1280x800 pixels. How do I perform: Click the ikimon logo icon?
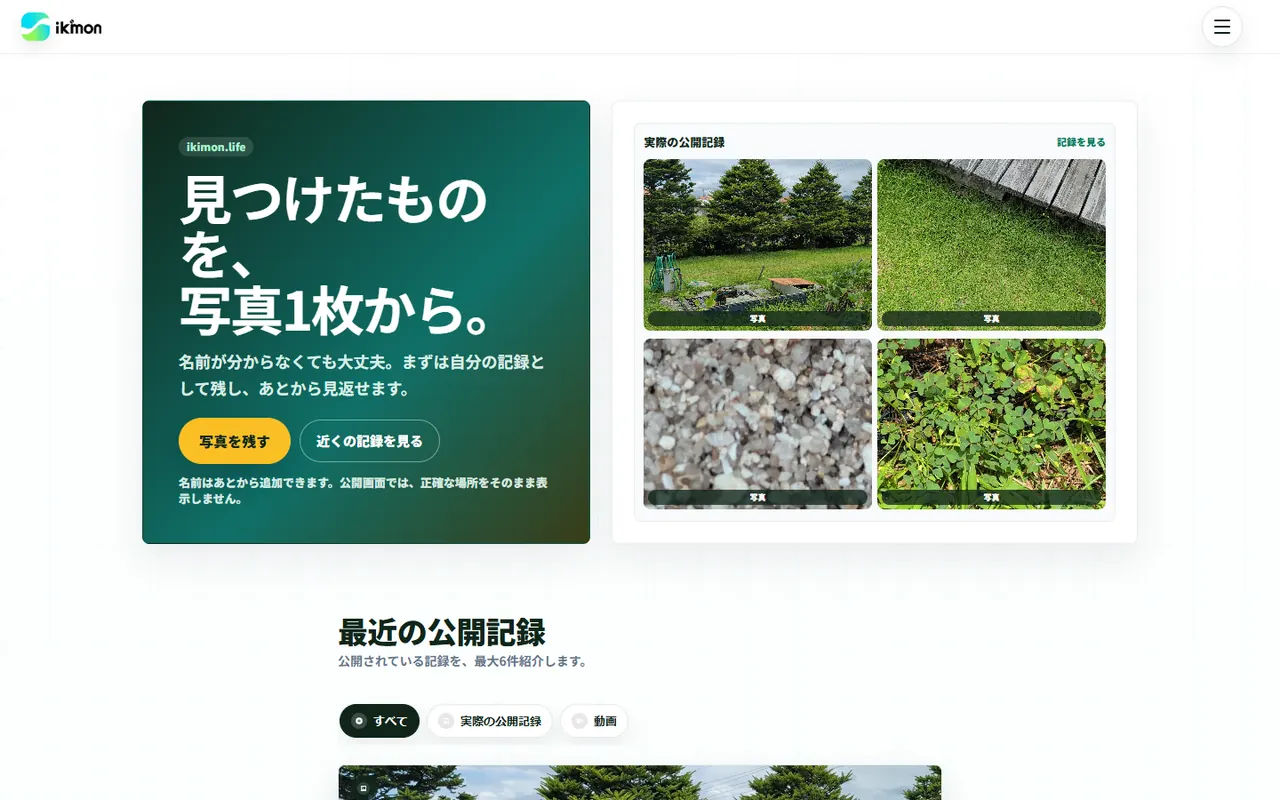[x=35, y=27]
